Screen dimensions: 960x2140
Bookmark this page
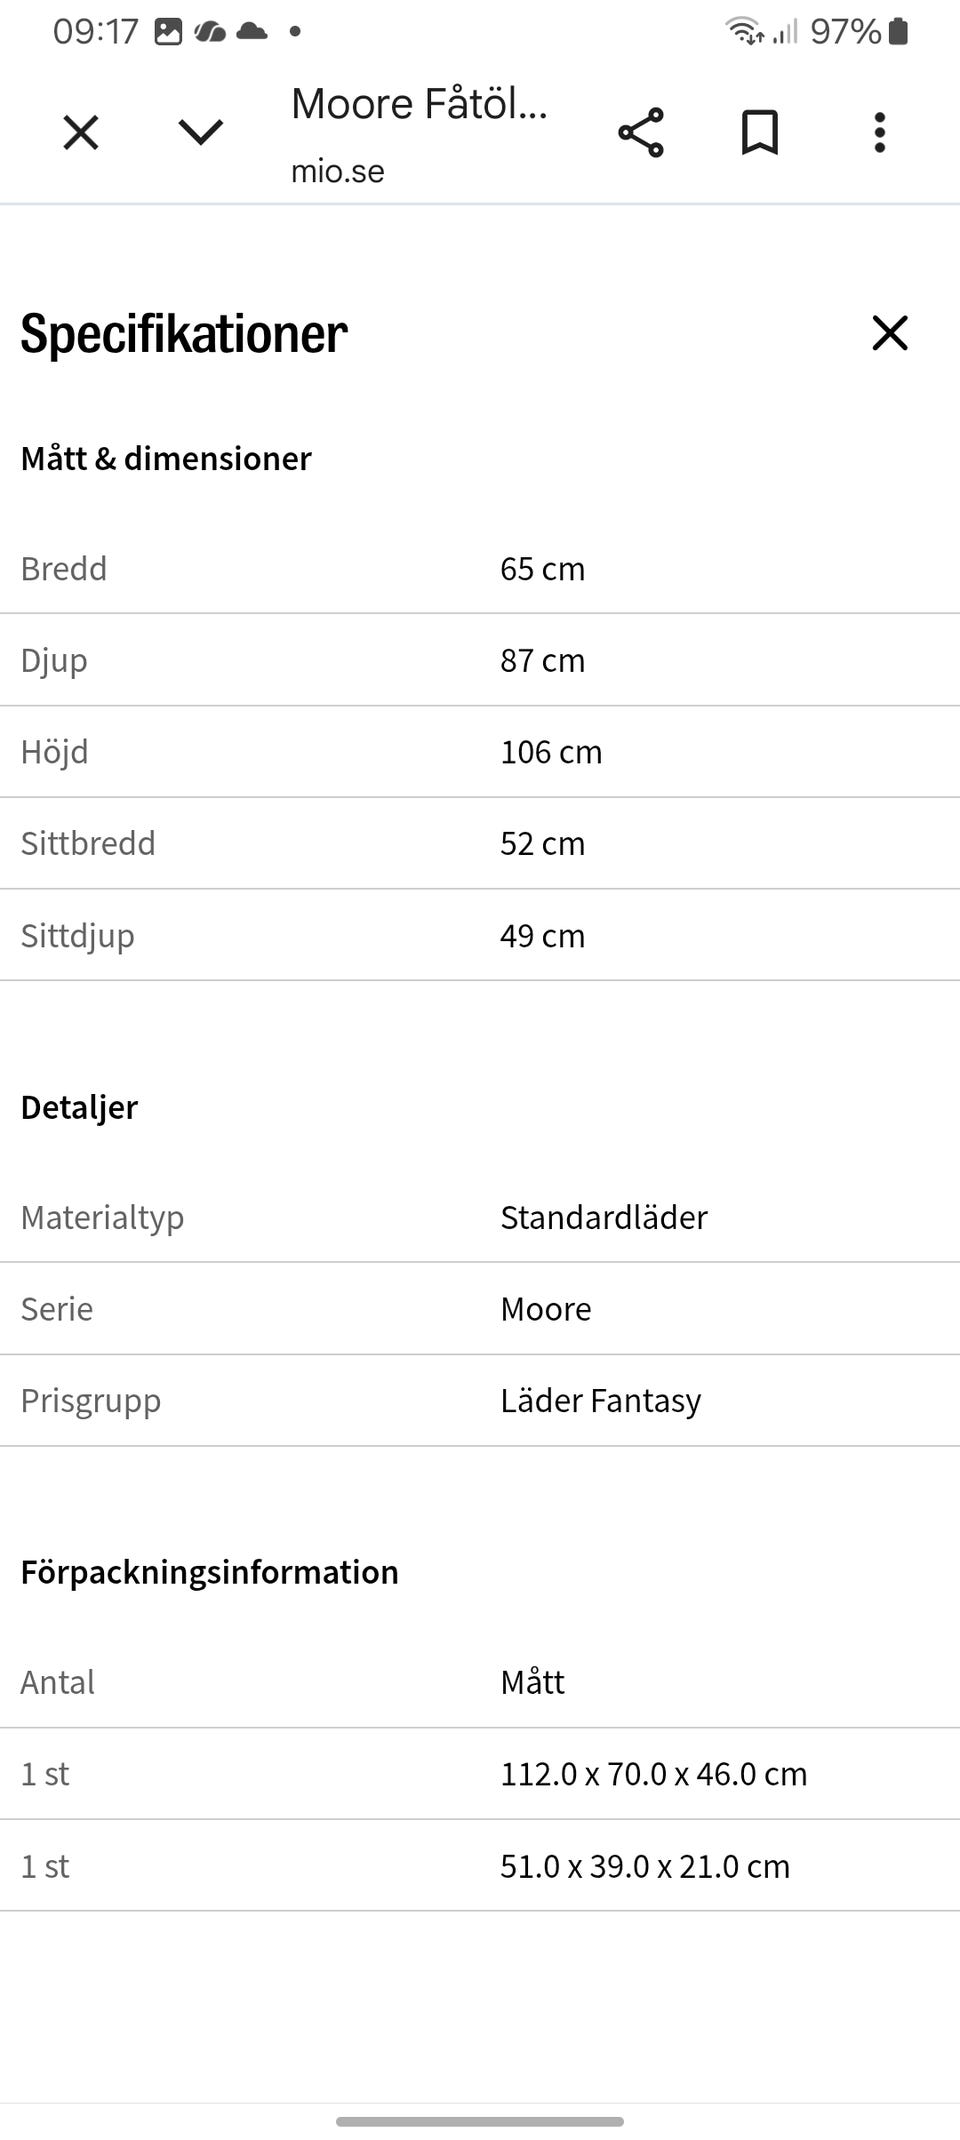click(760, 132)
